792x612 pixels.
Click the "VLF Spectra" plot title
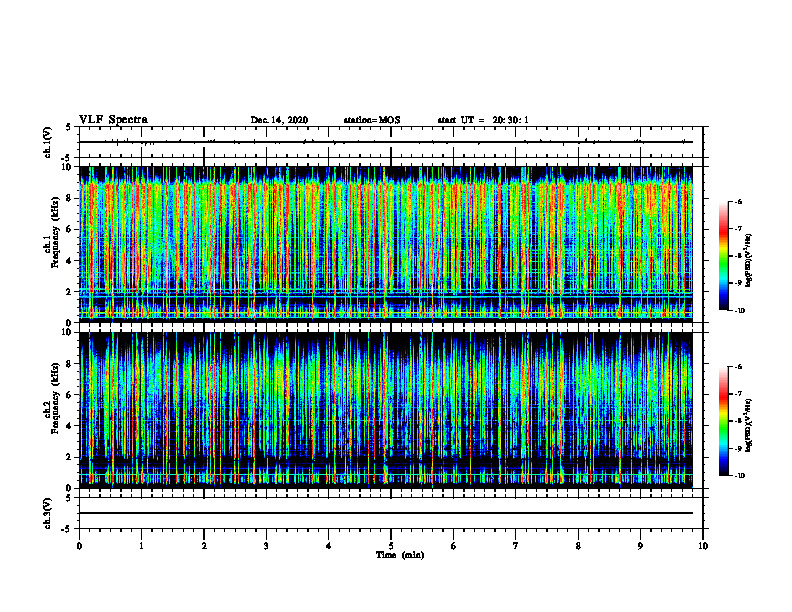tap(113, 120)
